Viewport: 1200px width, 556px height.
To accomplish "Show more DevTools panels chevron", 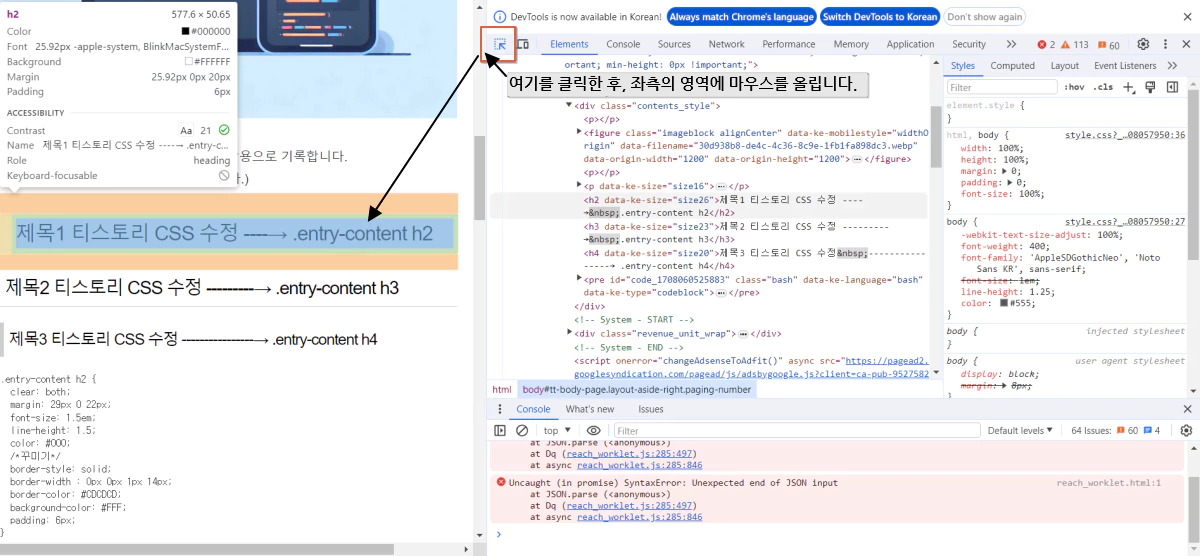I will coord(1011,44).
